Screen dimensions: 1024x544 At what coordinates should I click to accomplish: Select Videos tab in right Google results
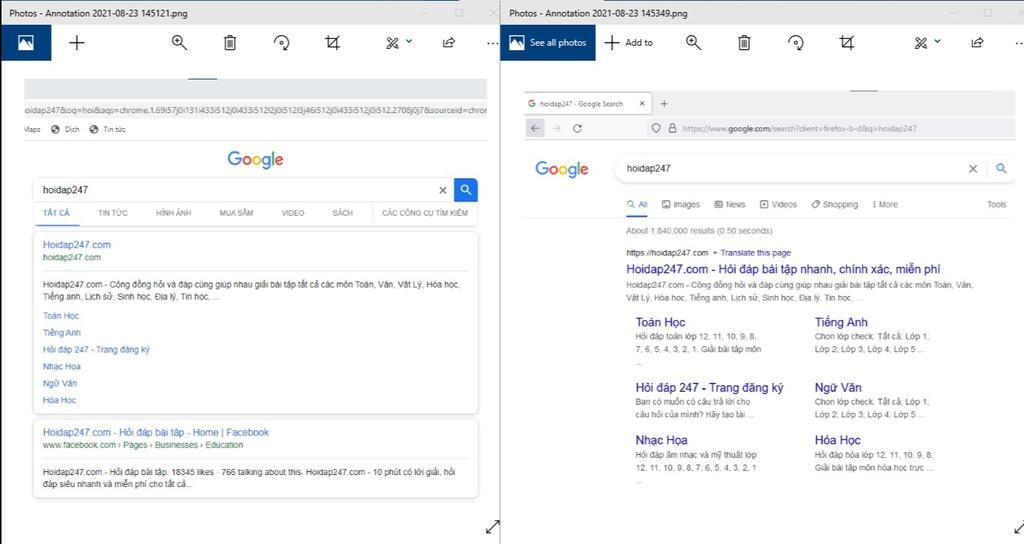(778, 204)
